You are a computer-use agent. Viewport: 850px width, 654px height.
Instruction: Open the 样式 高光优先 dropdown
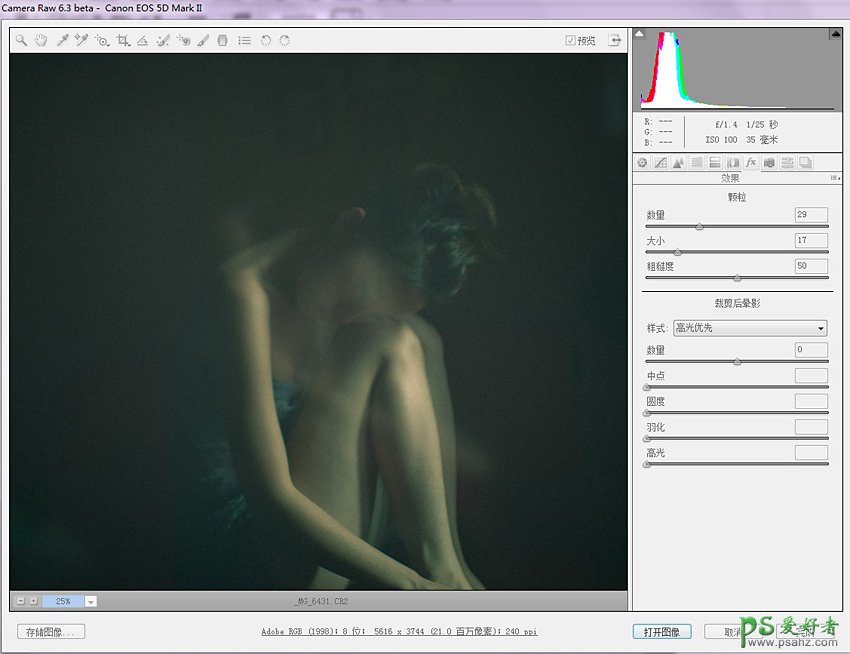click(x=750, y=328)
